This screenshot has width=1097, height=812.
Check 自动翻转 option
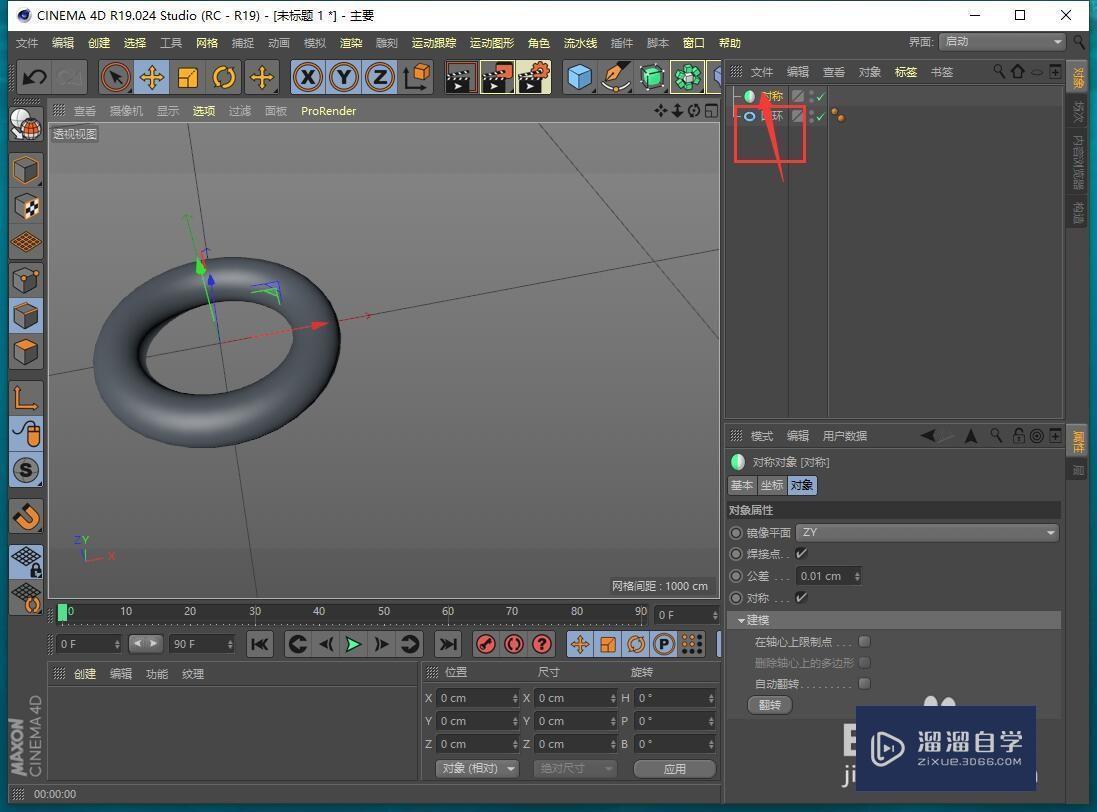click(865, 683)
